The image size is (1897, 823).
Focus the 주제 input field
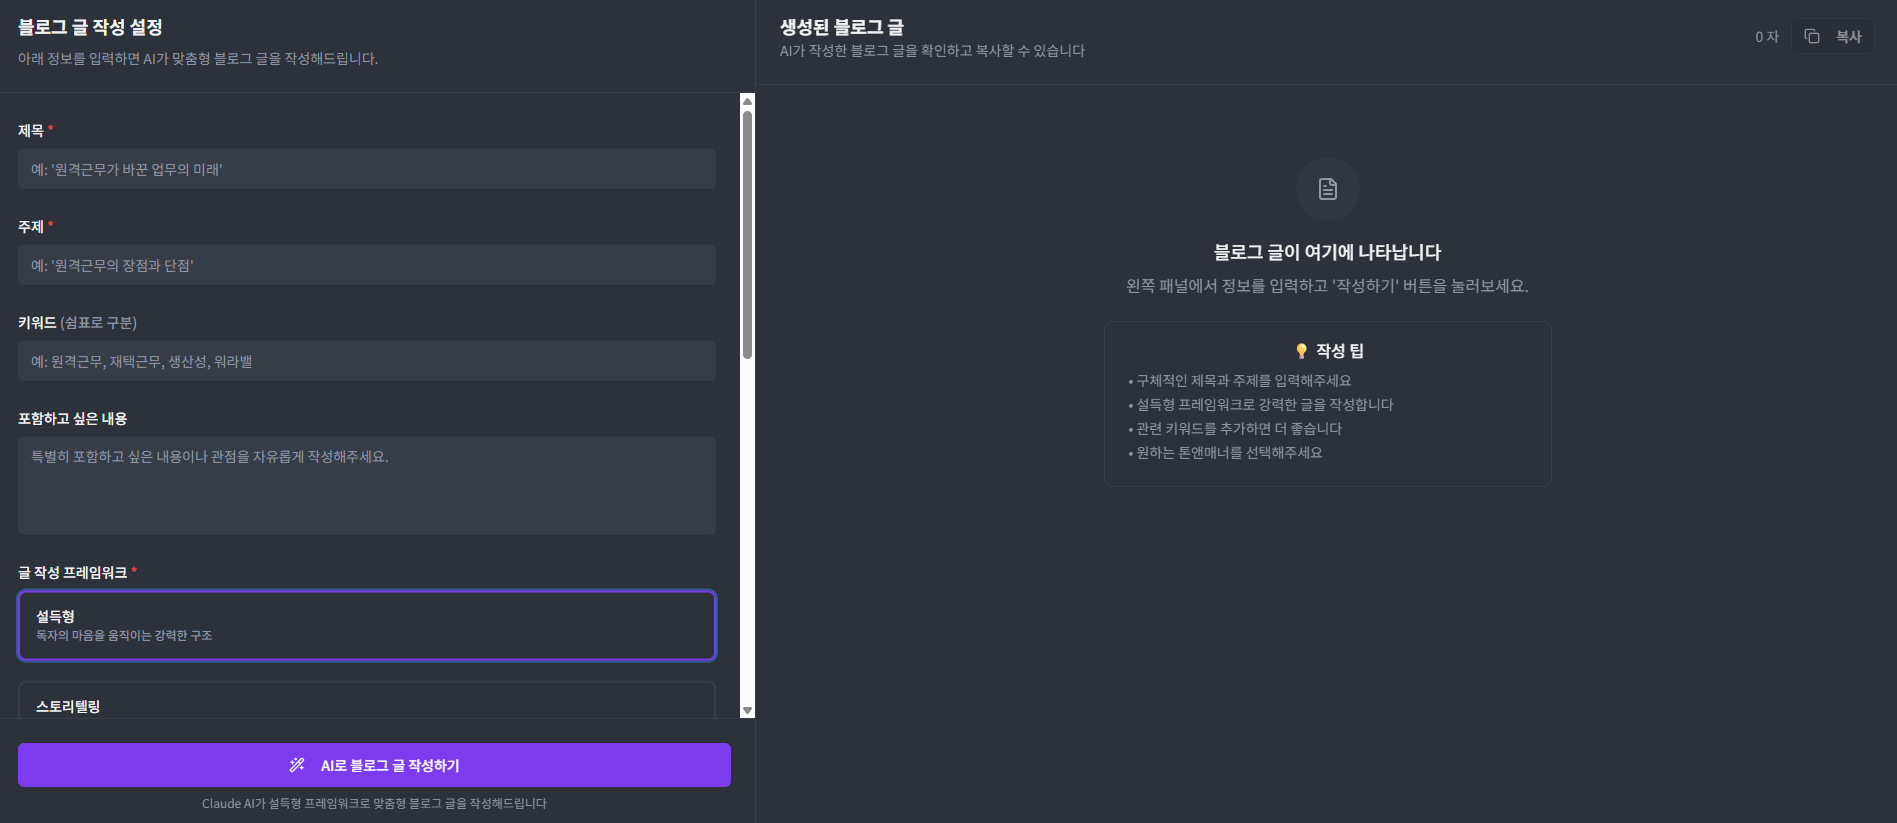pos(367,265)
